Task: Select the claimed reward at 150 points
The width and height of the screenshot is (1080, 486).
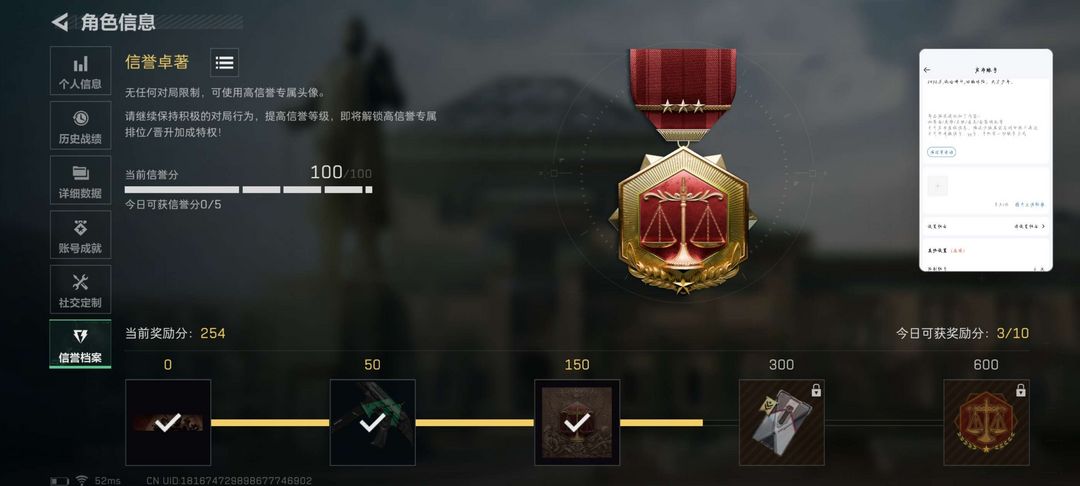Action: click(577, 423)
